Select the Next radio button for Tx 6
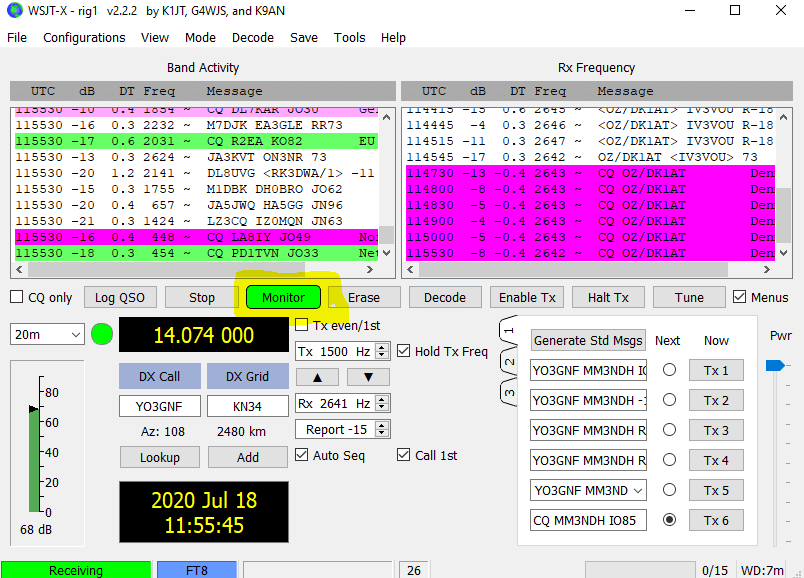 (669, 520)
